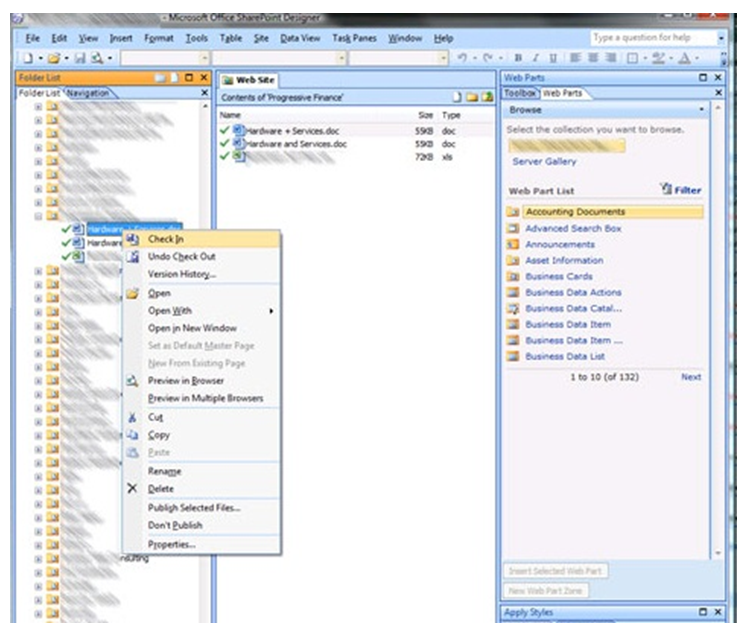Select Announcements web part
The image size is (751, 632).
click(560, 245)
